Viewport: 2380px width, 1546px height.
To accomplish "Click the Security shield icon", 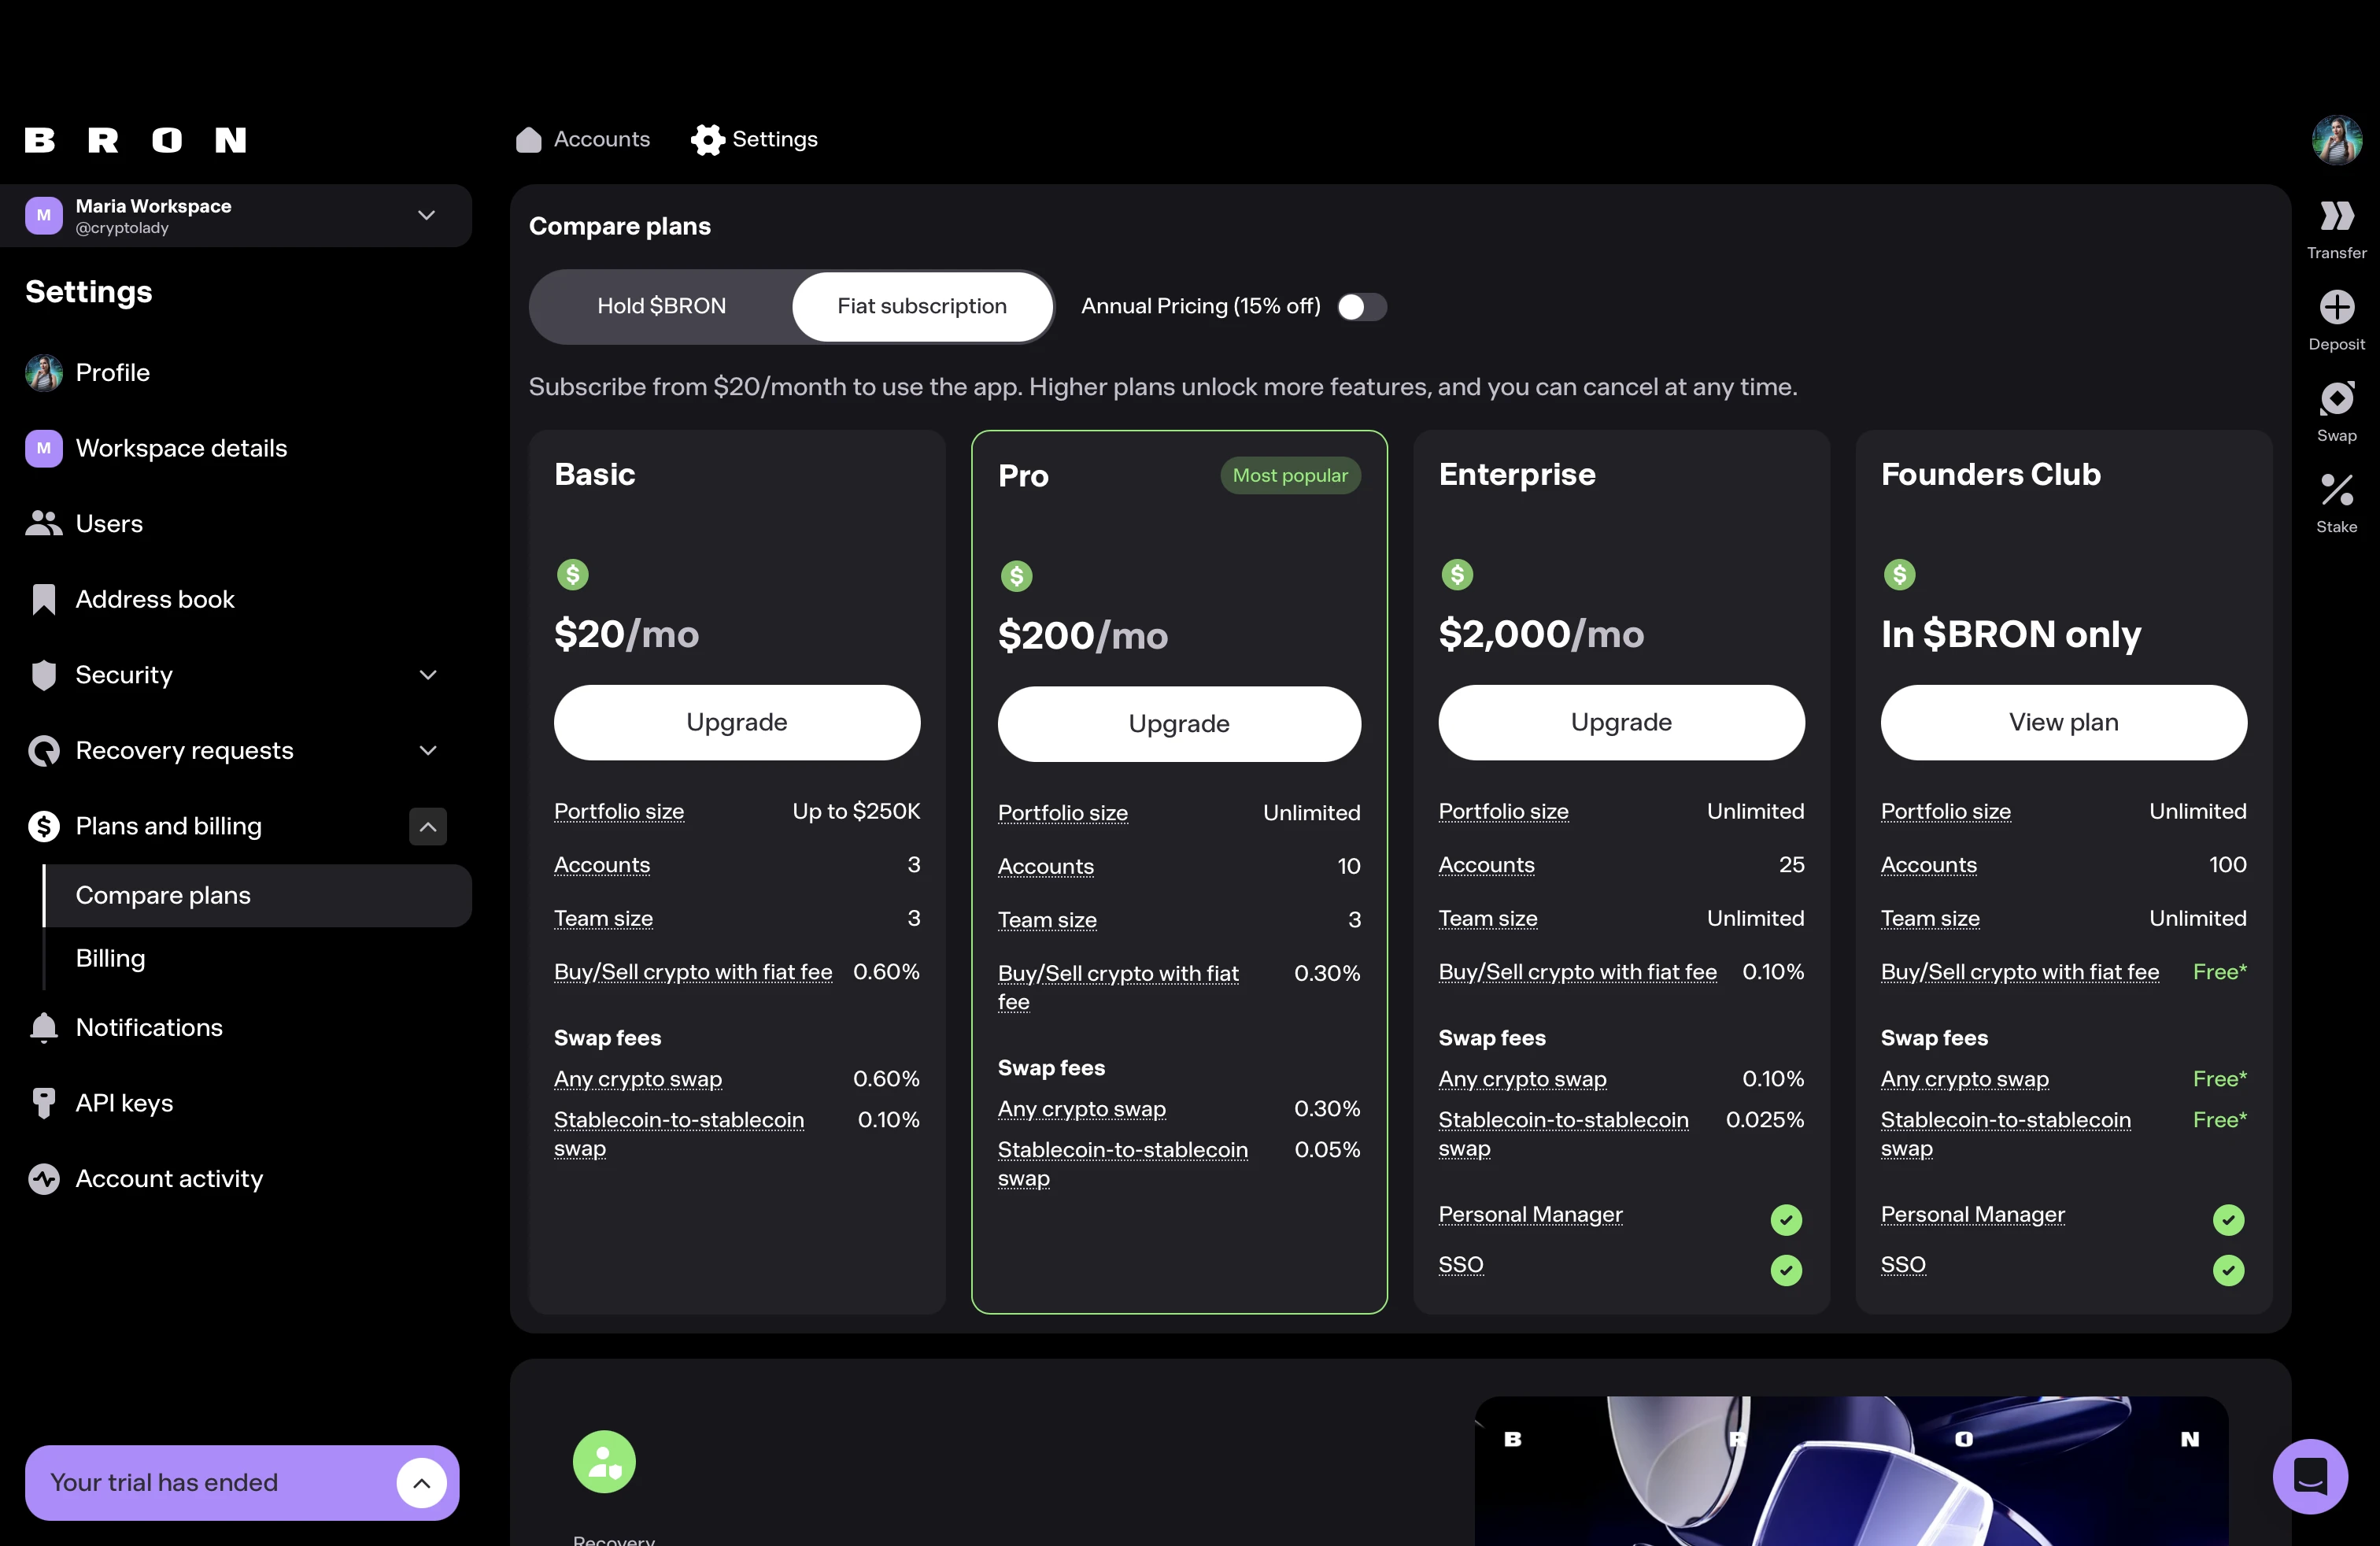I will tap(44, 675).
